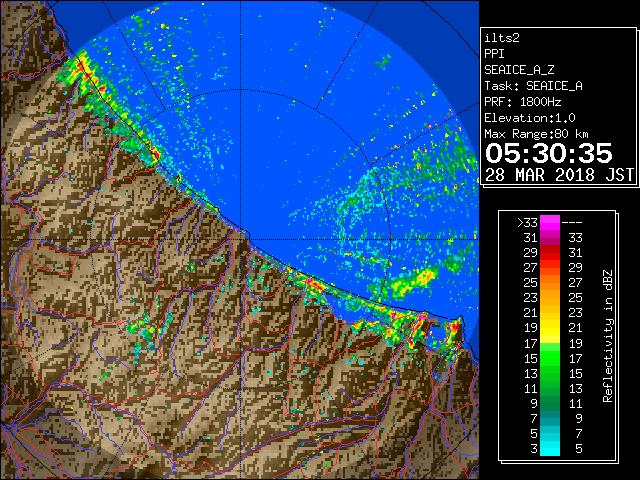This screenshot has width=640, height=480.
Task: Select the SEAICE_A_Z product label
Action: click(x=519, y=70)
